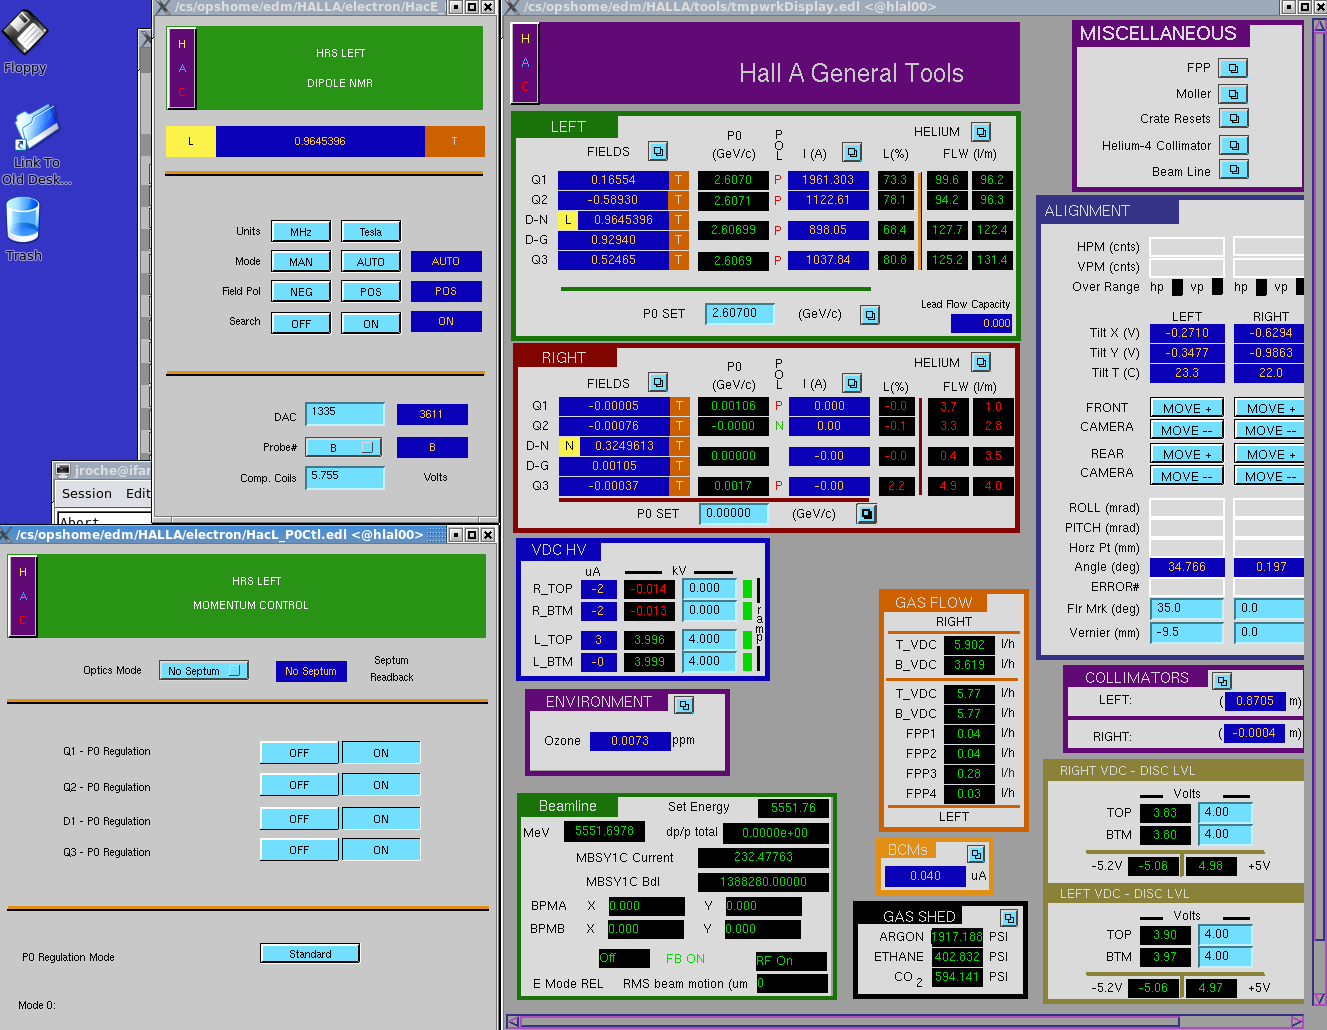Open the GAS SHED display icon
Screen dimensions: 1327x1030
(x=1009, y=918)
